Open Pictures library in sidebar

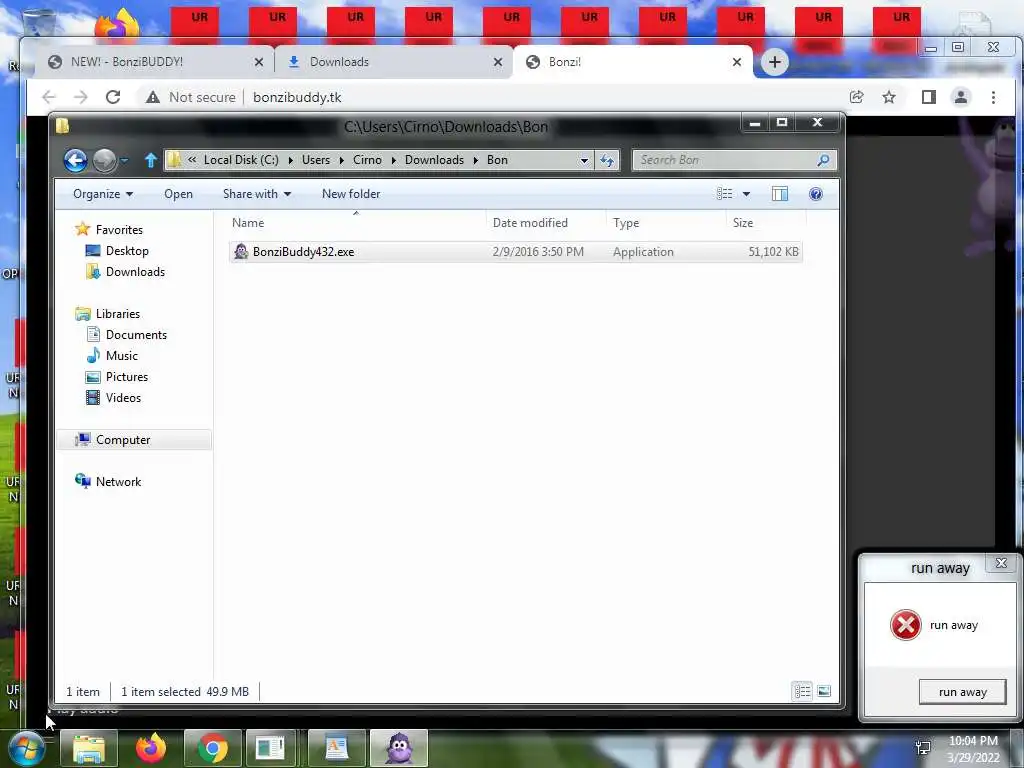[118, 376]
